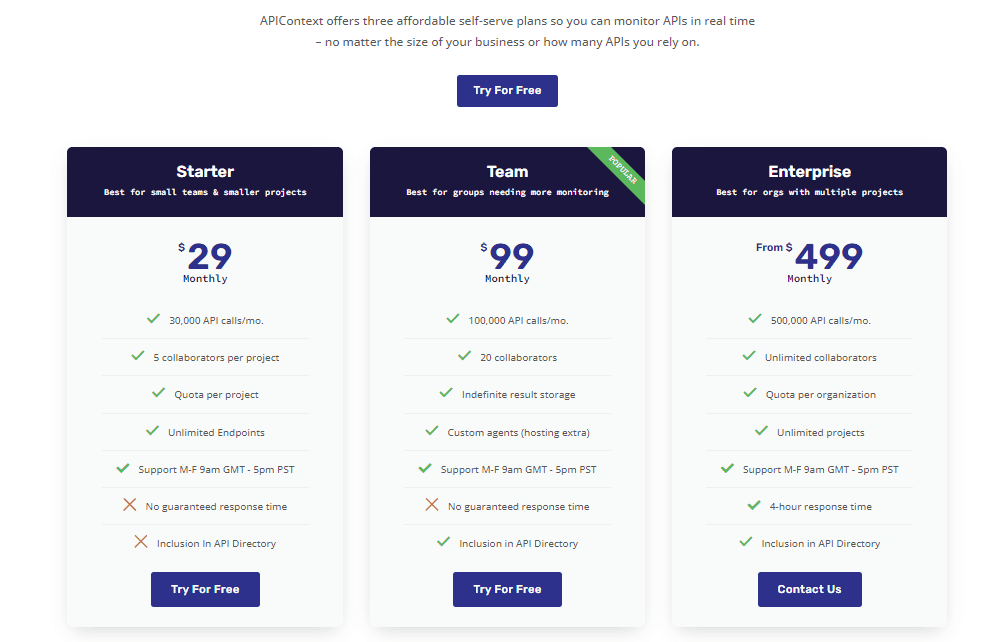Click checkmark beside 500,000 API calls/mo.

(x=755, y=319)
